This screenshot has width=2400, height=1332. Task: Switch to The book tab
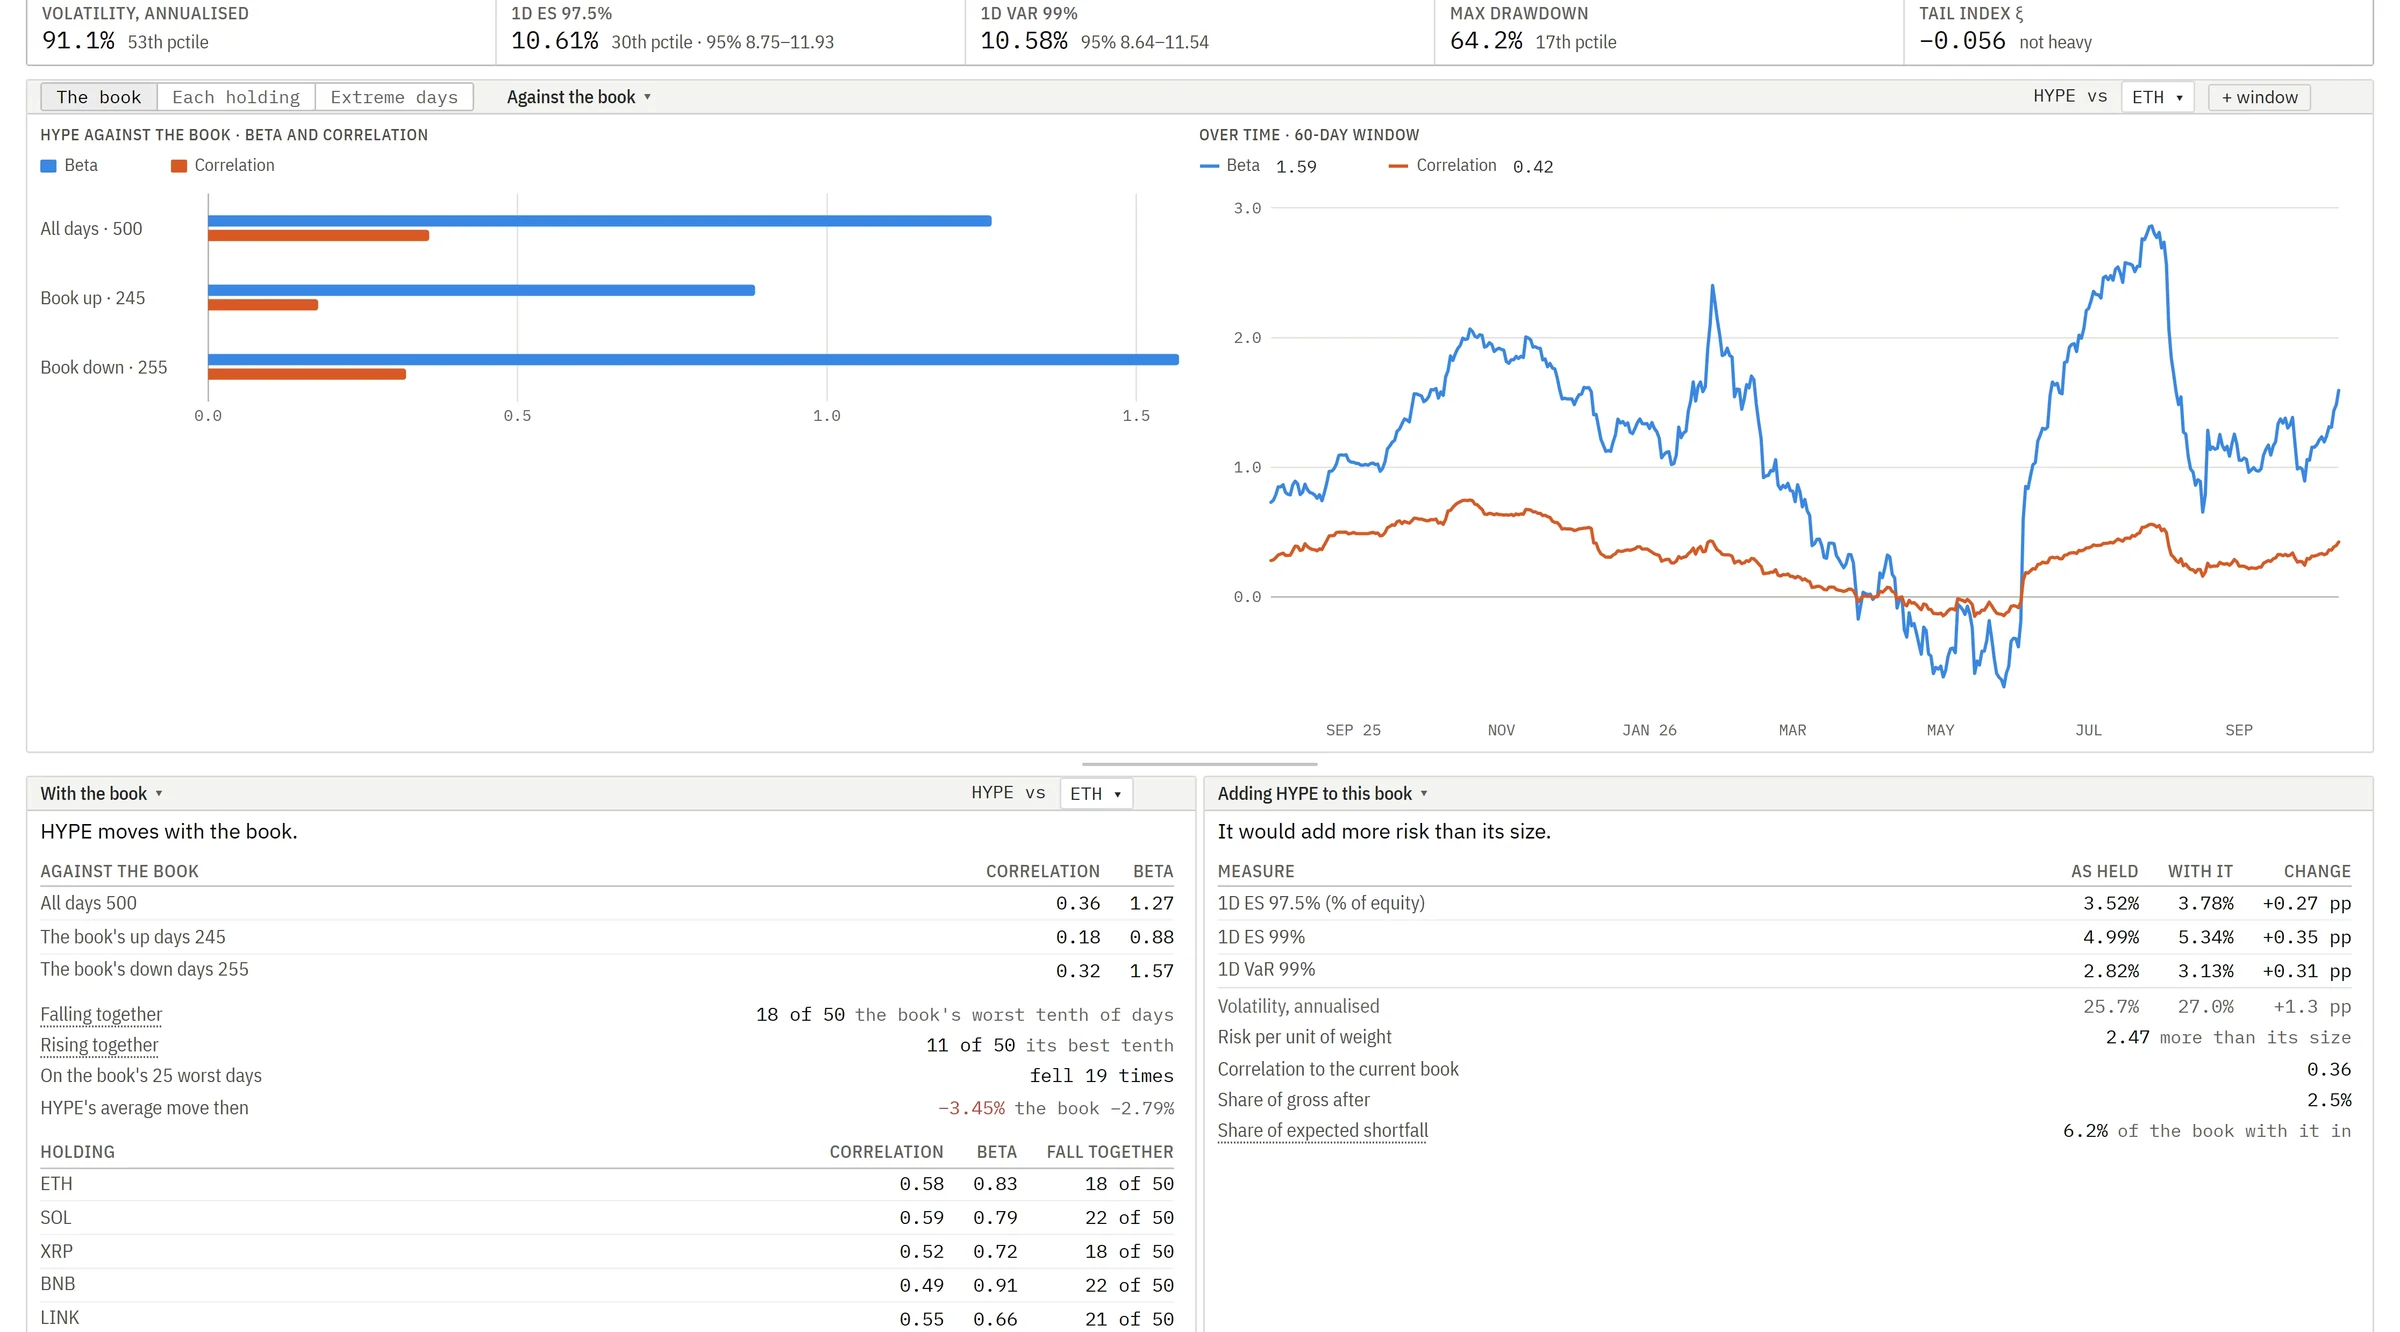[x=98, y=97]
